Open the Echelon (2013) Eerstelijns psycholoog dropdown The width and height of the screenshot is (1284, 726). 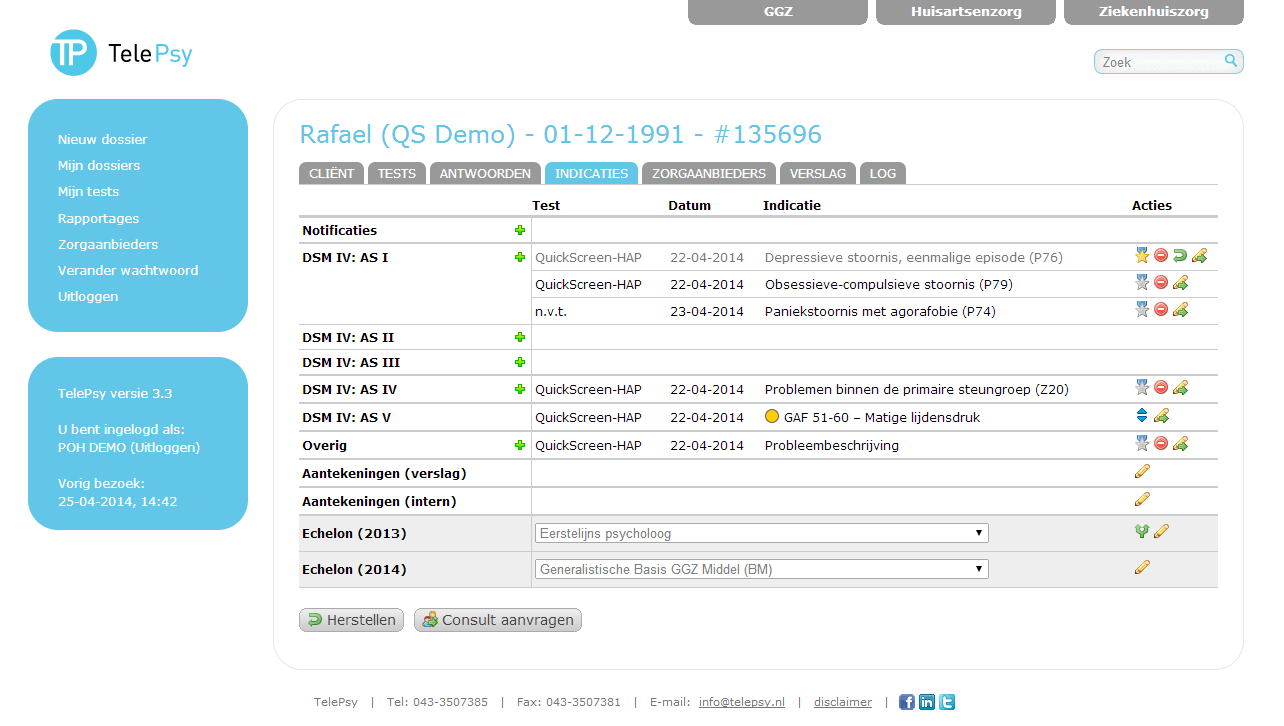click(761, 533)
